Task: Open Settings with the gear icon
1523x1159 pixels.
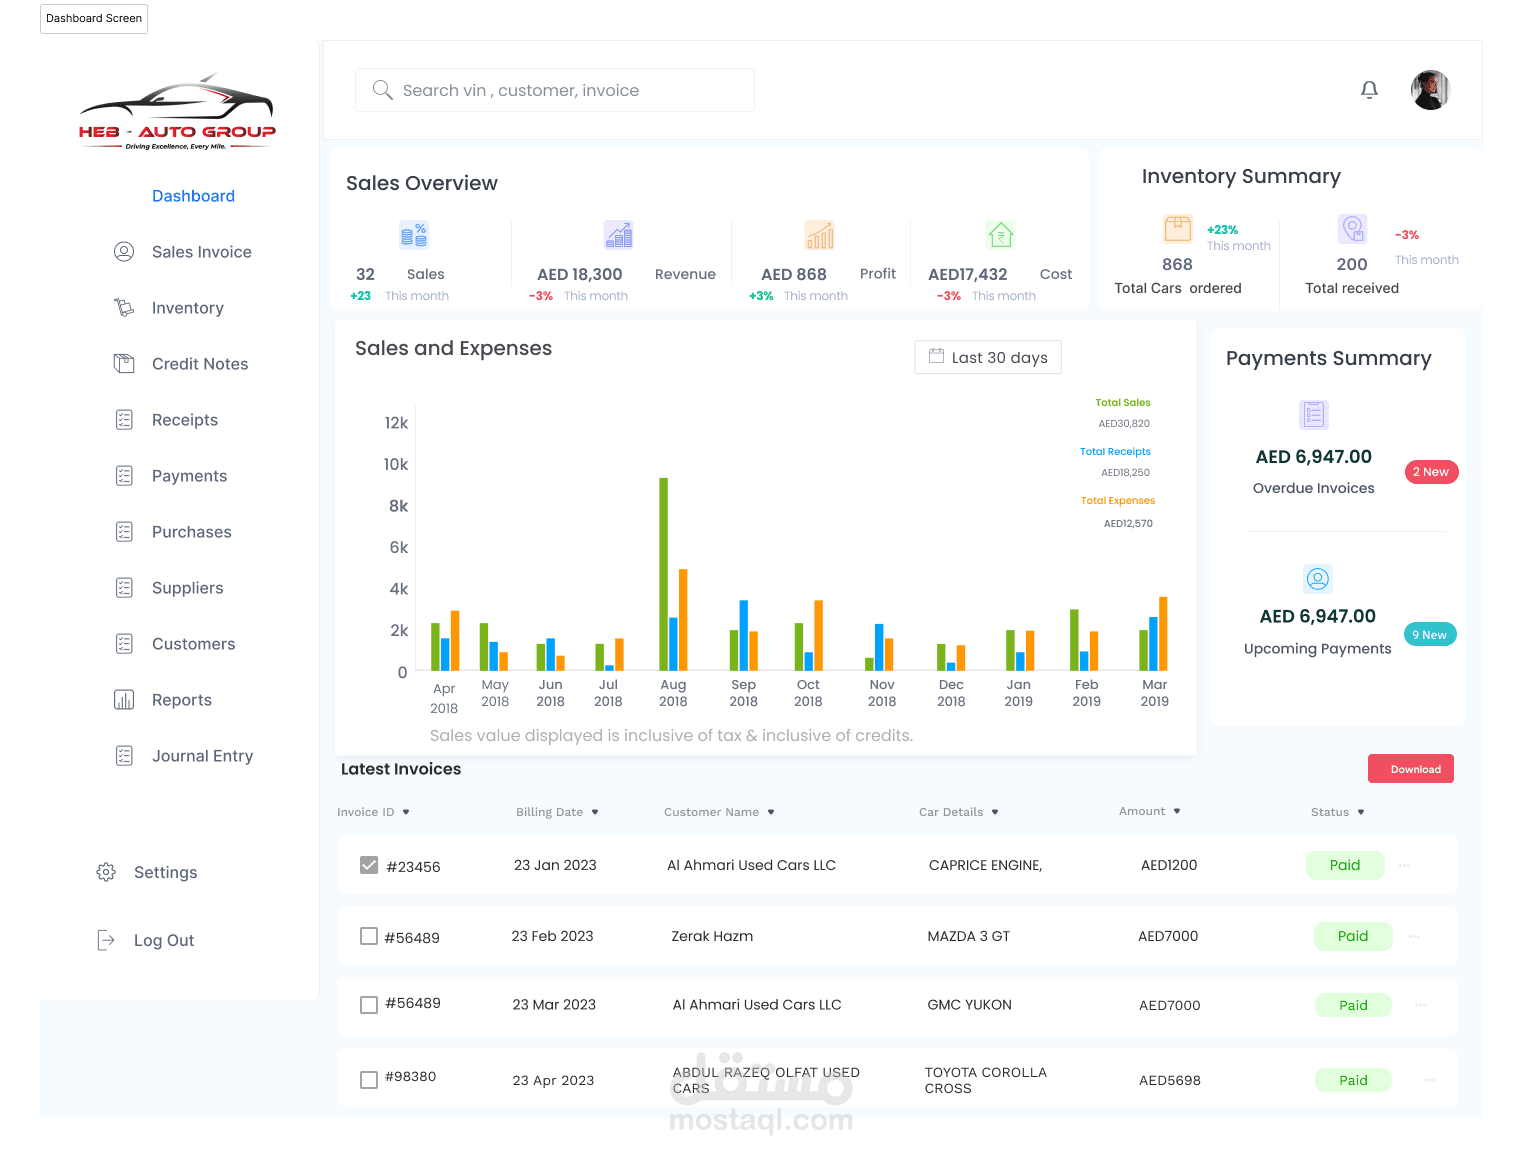Action: (106, 872)
